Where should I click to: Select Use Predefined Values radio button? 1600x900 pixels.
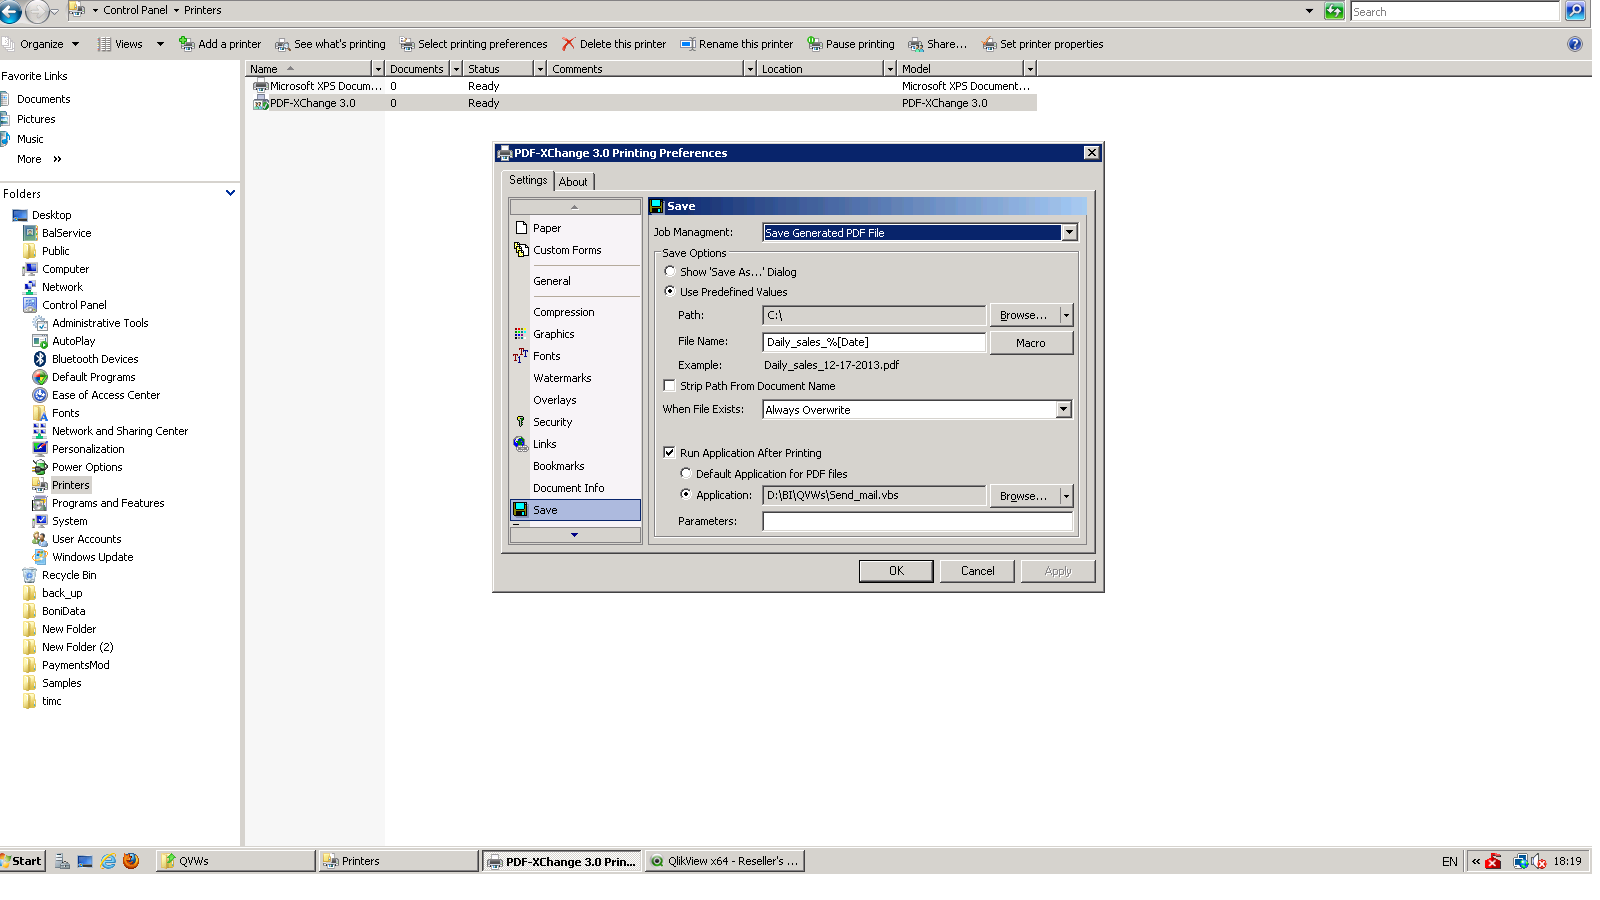tap(670, 291)
